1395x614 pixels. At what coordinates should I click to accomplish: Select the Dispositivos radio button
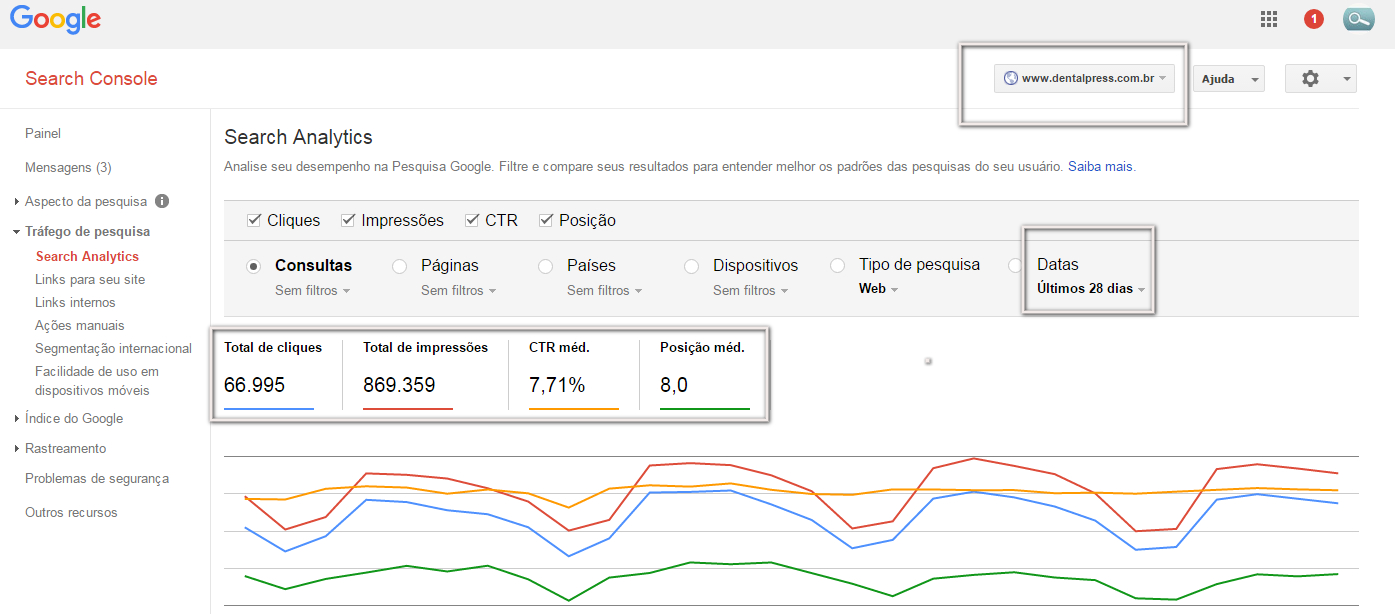point(692,266)
